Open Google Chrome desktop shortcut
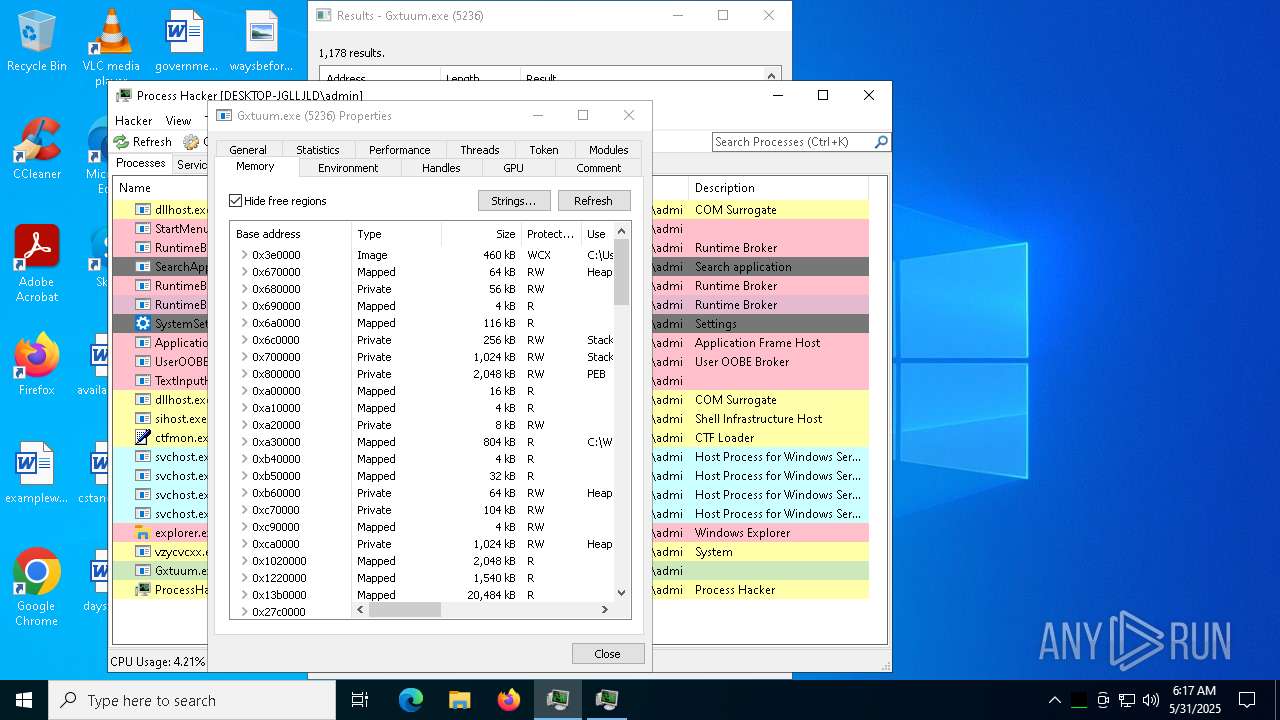The height and width of the screenshot is (720, 1280). point(36,588)
